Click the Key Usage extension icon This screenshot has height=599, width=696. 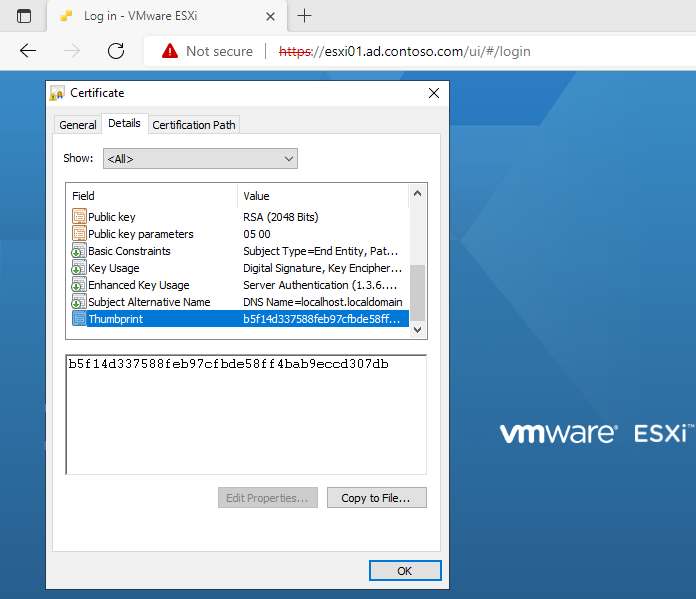point(79,268)
